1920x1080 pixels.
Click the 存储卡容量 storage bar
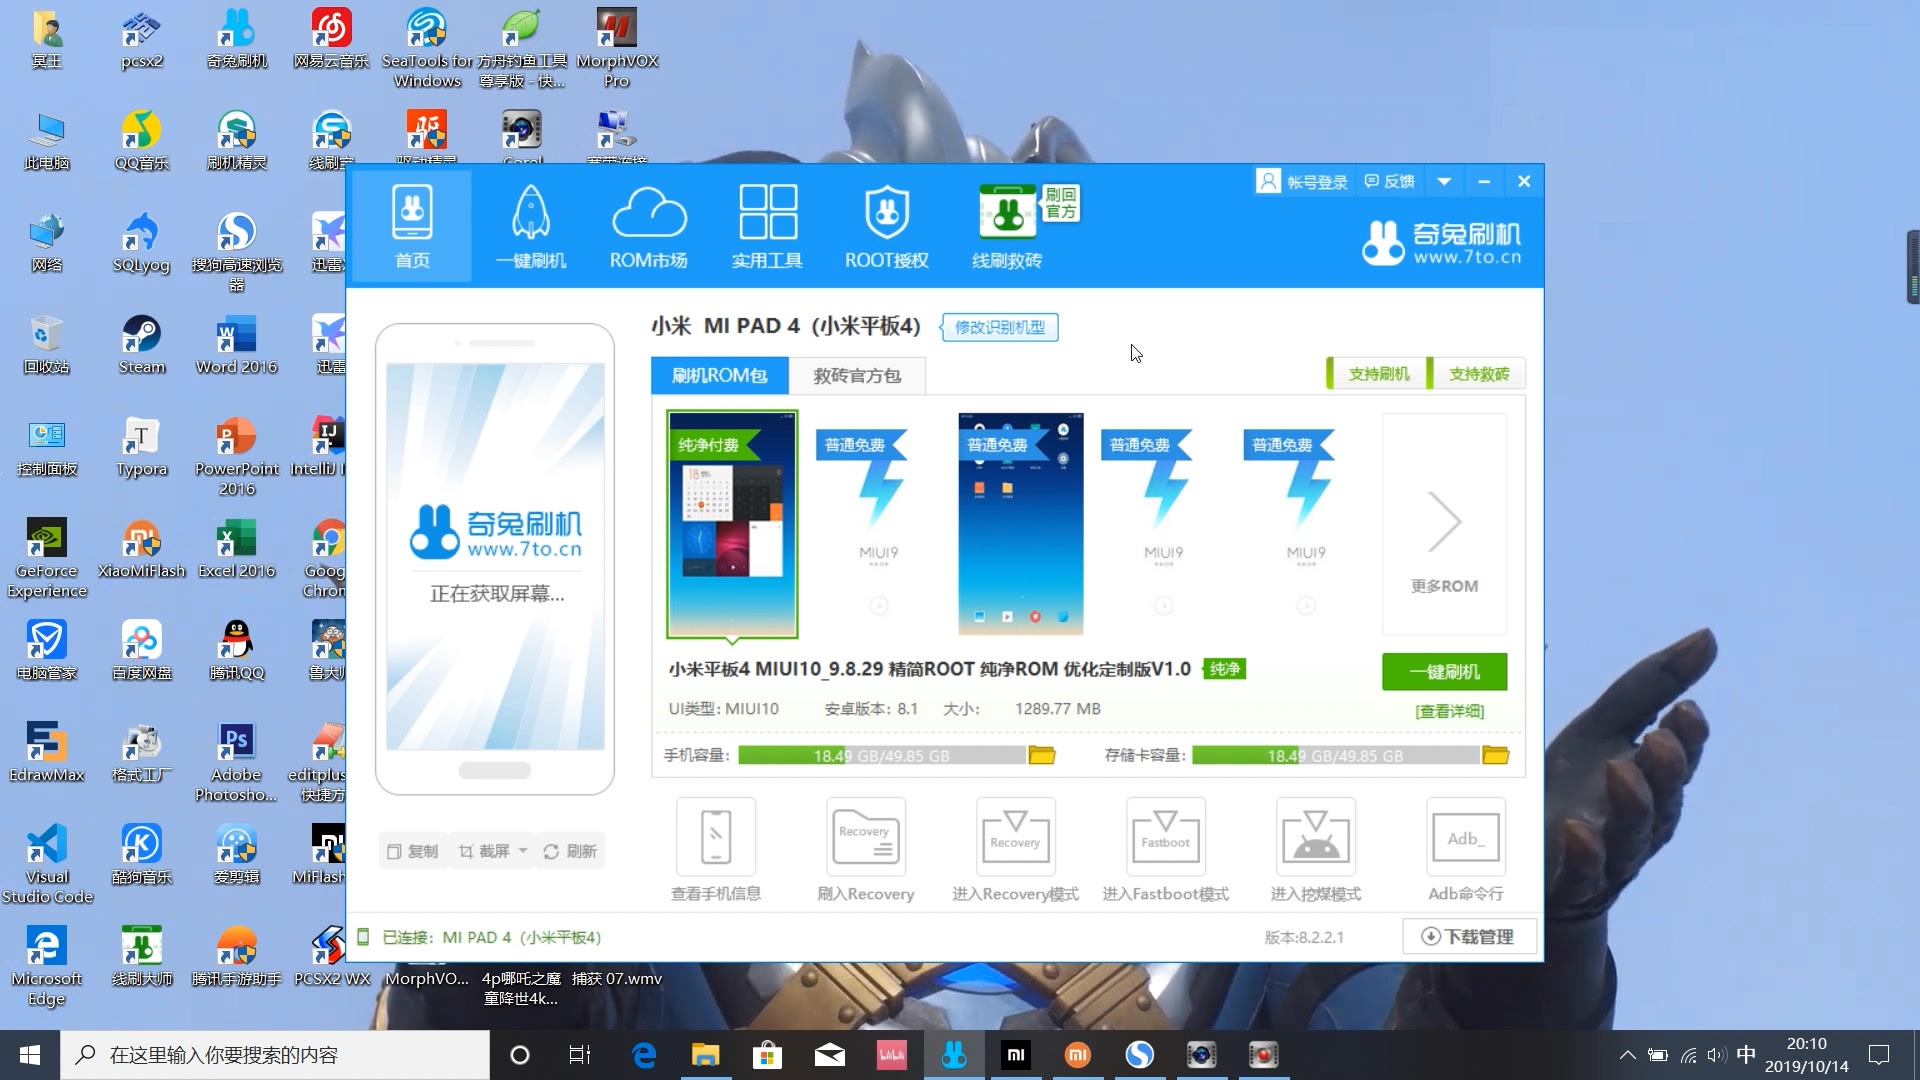point(1335,755)
